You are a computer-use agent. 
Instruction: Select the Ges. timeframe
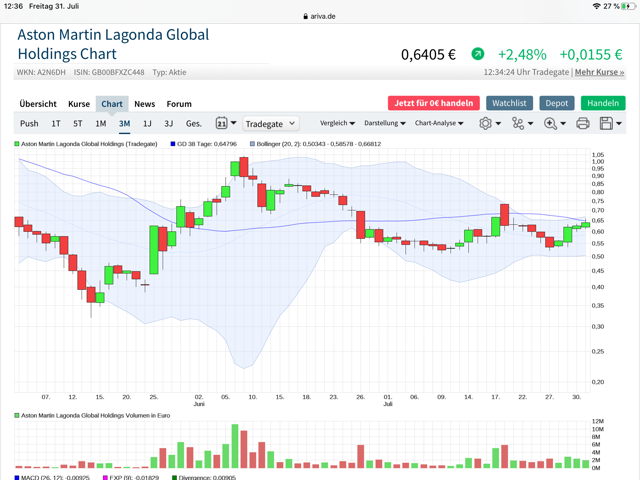[193, 123]
